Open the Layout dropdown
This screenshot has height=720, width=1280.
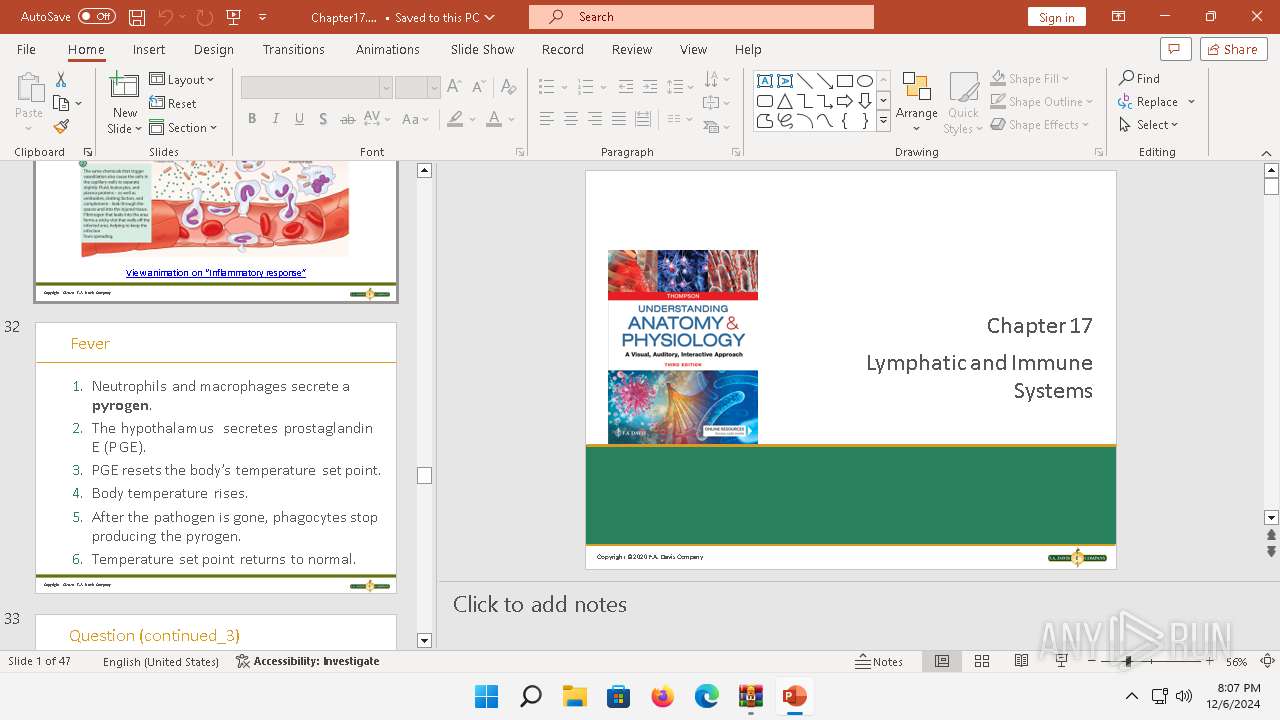[181, 79]
